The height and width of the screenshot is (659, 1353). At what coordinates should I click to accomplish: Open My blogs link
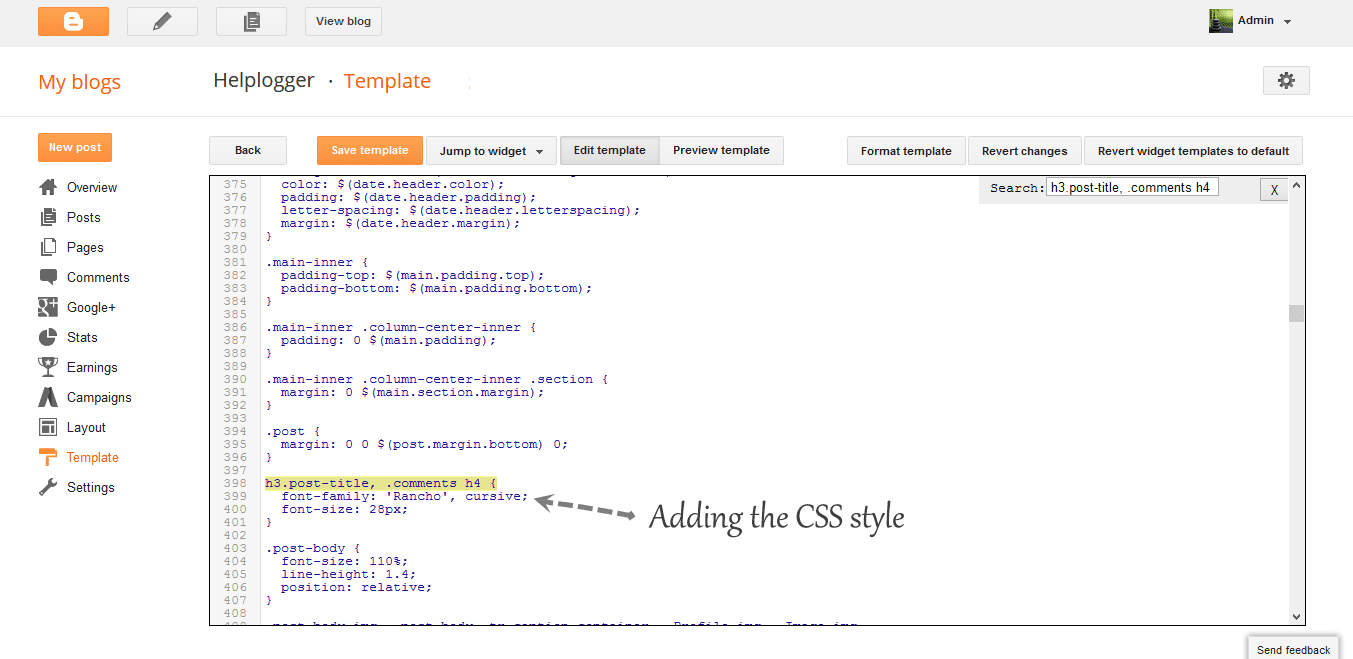[x=79, y=82]
